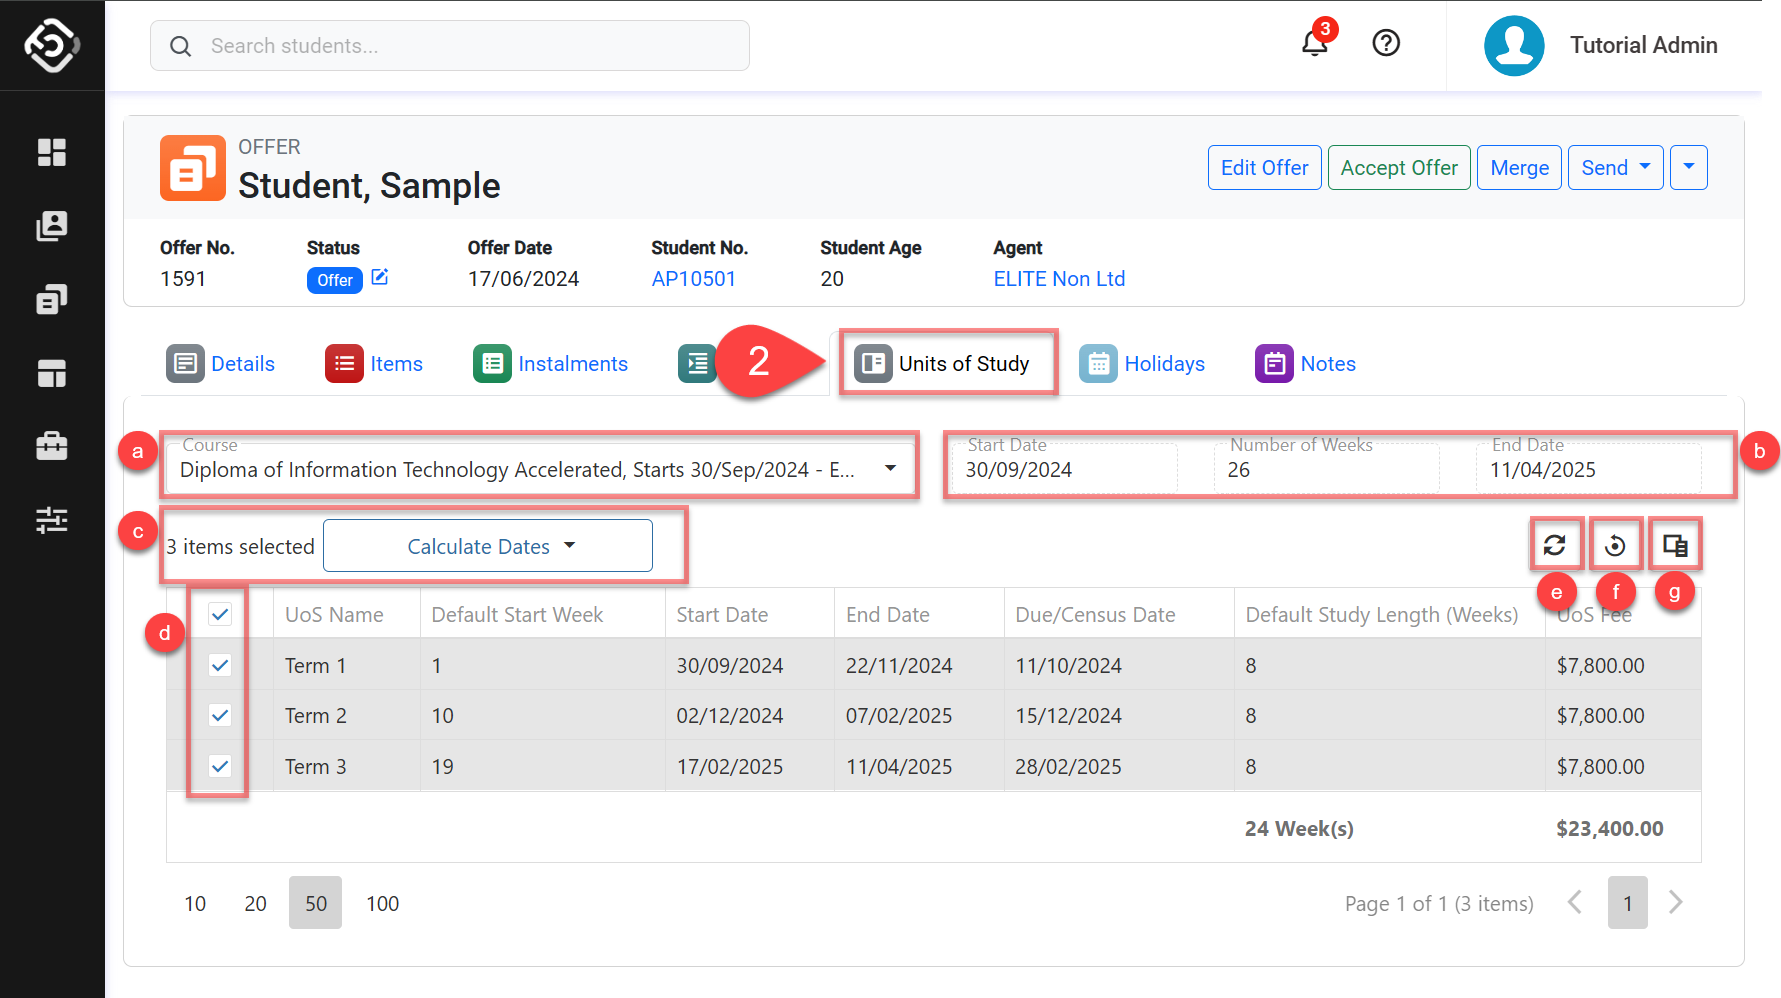This screenshot has height=998, width=1781.
Task: Click the next page arrow
Action: [x=1677, y=902]
